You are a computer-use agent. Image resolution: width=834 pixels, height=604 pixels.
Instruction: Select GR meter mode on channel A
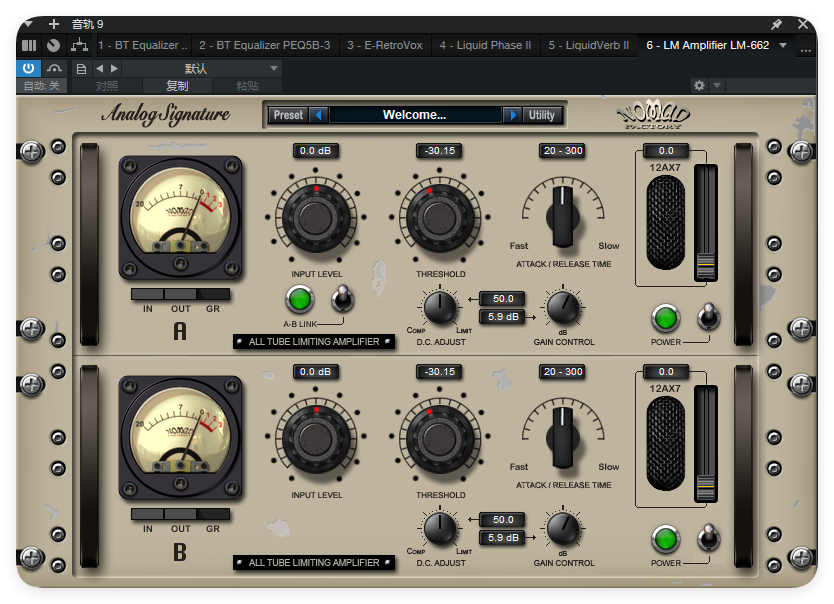(213, 295)
